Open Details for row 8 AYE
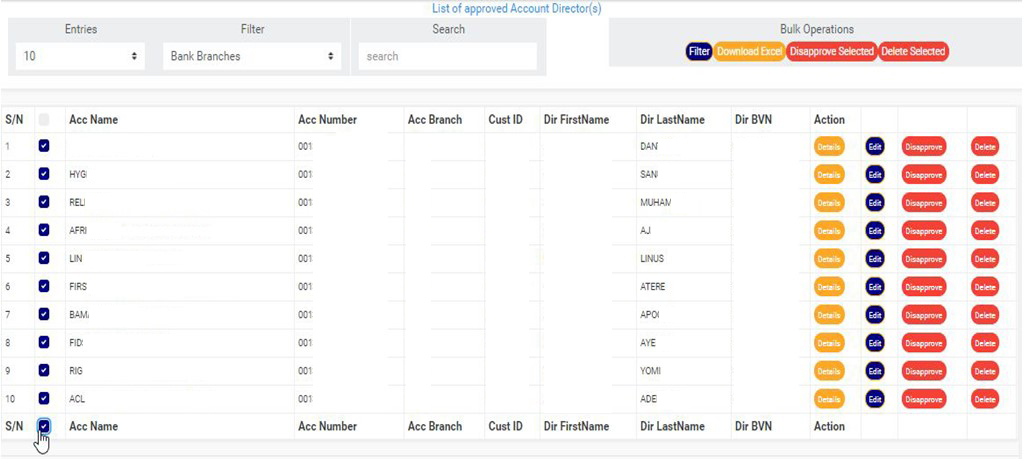This screenshot has height=459, width=1026. pos(828,343)
